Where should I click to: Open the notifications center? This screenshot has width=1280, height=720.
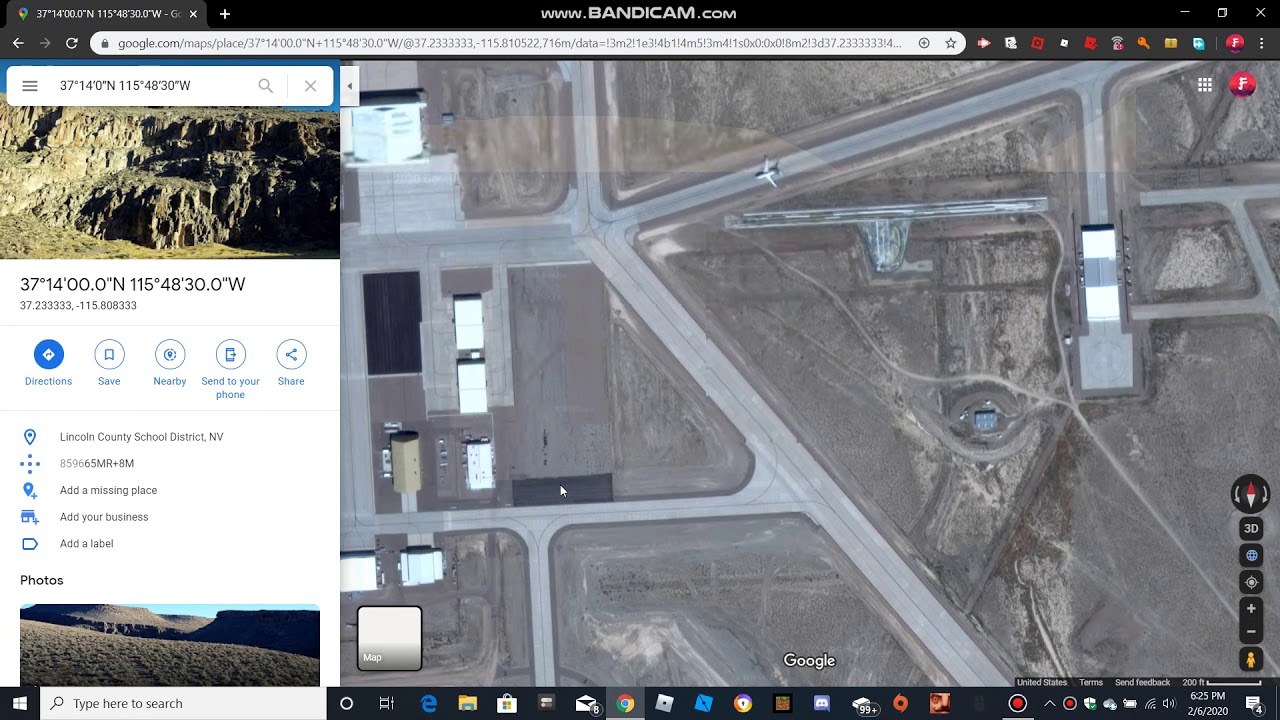point(1254,704)
